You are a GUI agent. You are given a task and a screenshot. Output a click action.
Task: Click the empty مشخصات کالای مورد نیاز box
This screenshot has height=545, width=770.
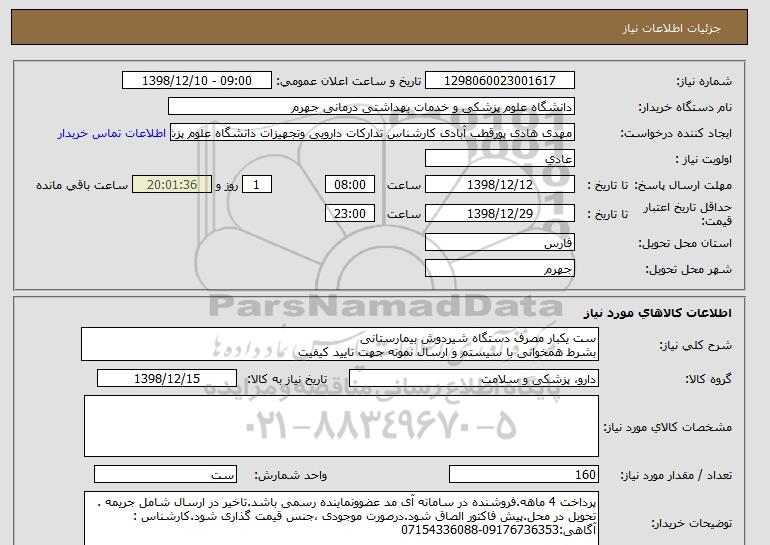point(341,426)
